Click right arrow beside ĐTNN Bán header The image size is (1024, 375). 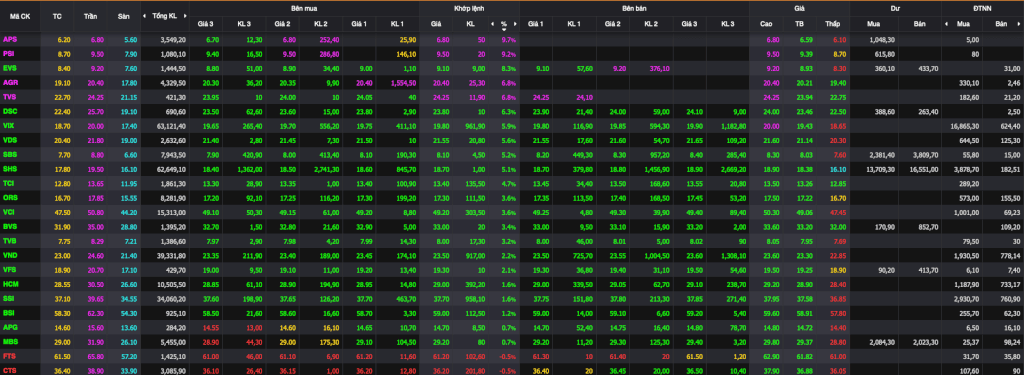[1020, 24]
